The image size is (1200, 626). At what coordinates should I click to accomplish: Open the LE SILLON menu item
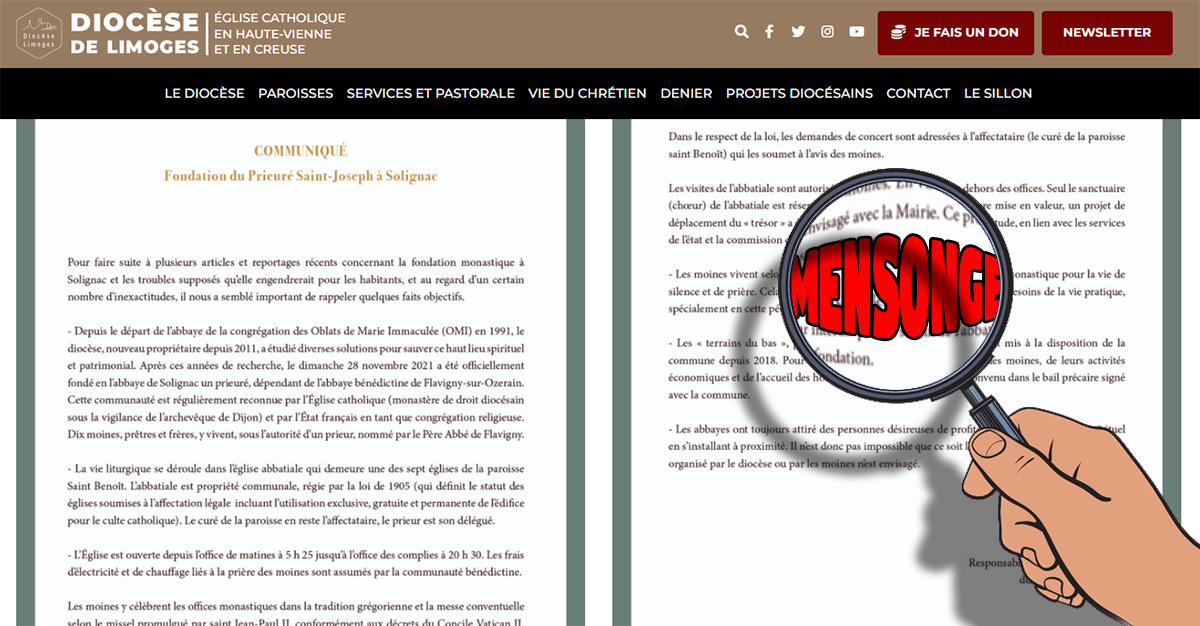click(x=998, y=93)
